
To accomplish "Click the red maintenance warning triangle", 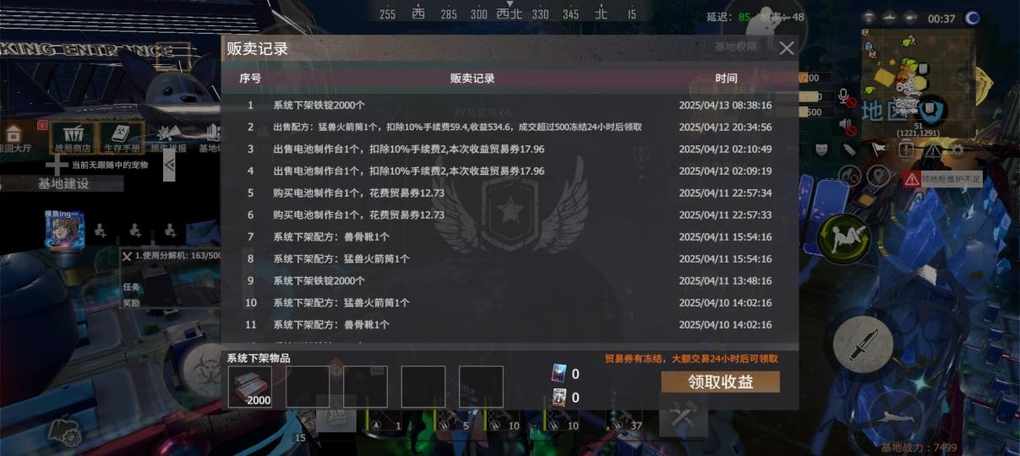I will [x=912, y=180].
